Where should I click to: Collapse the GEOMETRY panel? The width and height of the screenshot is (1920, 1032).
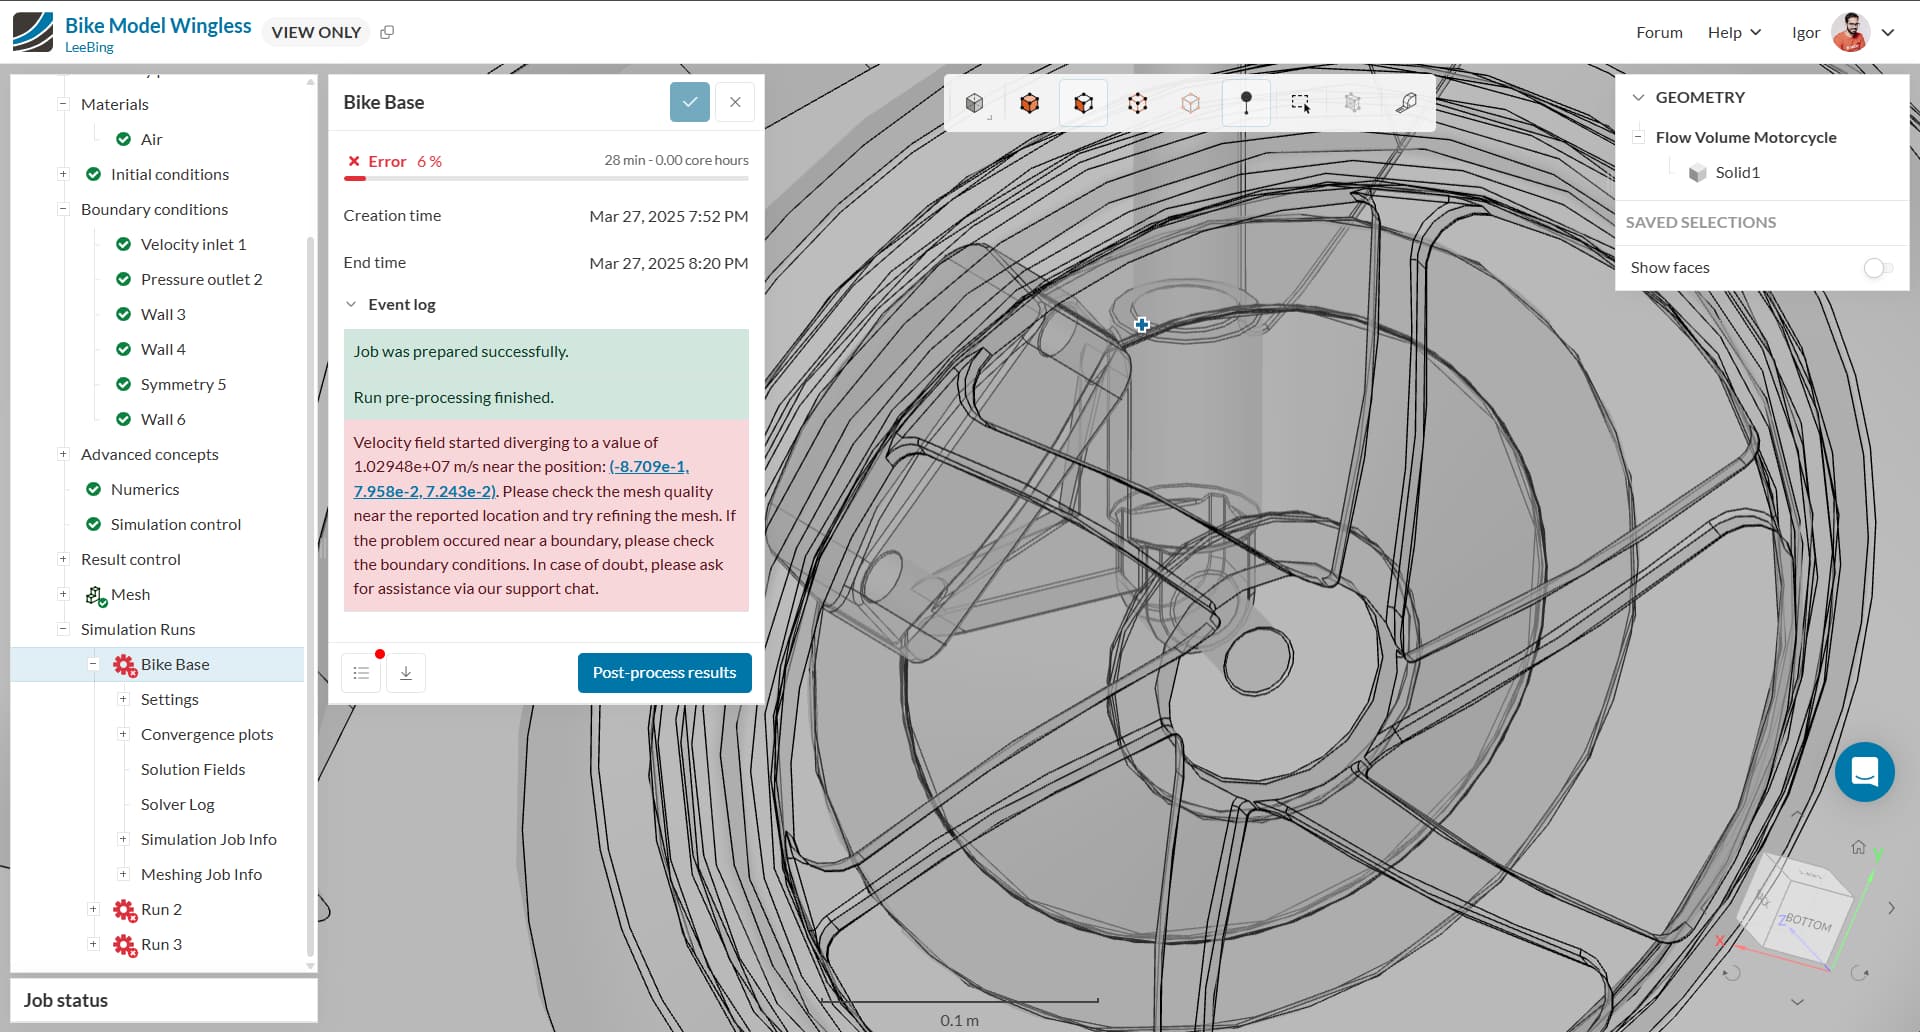point(1638,98)
